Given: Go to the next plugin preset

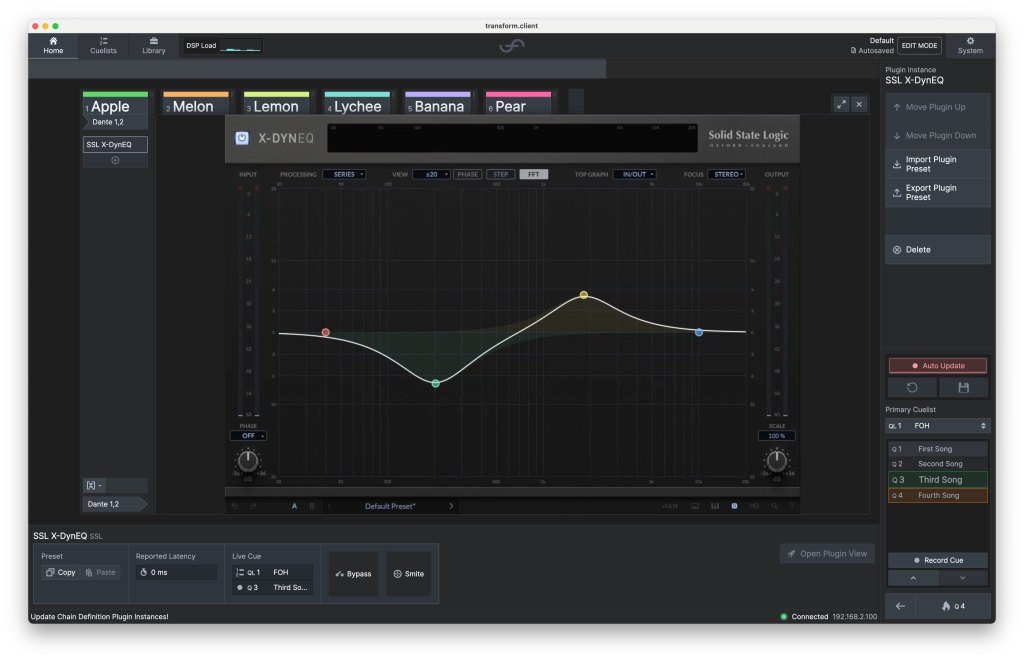Looking at the screenshot, I should [x=451, y=506].
